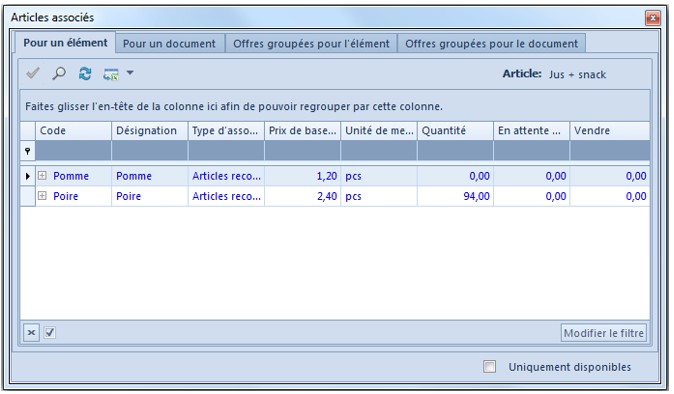Click the Désignation filter row cell
Screen dimensions: 674x394
click(x=150, y=151)
